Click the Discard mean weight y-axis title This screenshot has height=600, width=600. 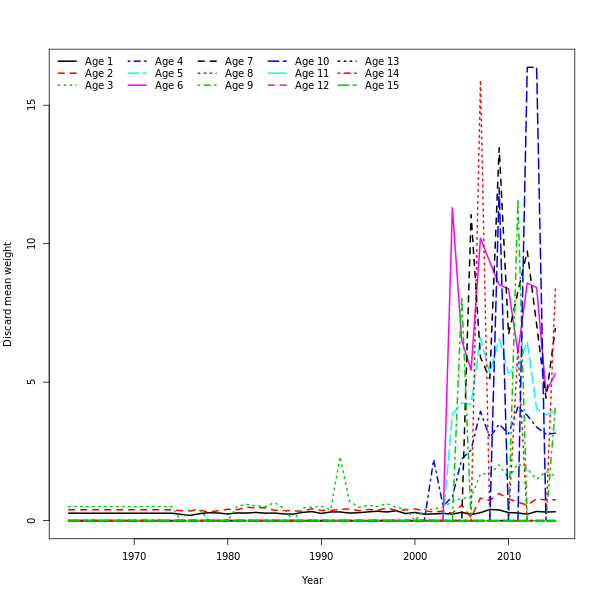tap(8, 294)
